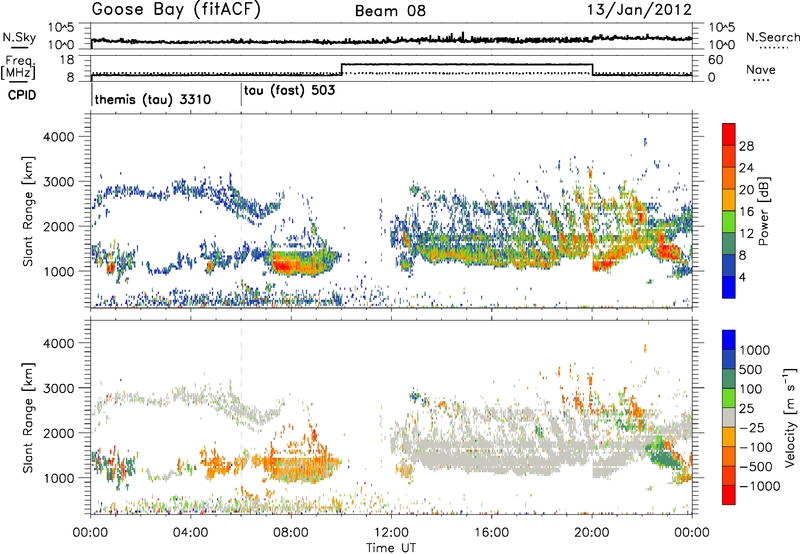Click the '60' Nave axis tick
This screenshot has height=554, width=800.
716,60
